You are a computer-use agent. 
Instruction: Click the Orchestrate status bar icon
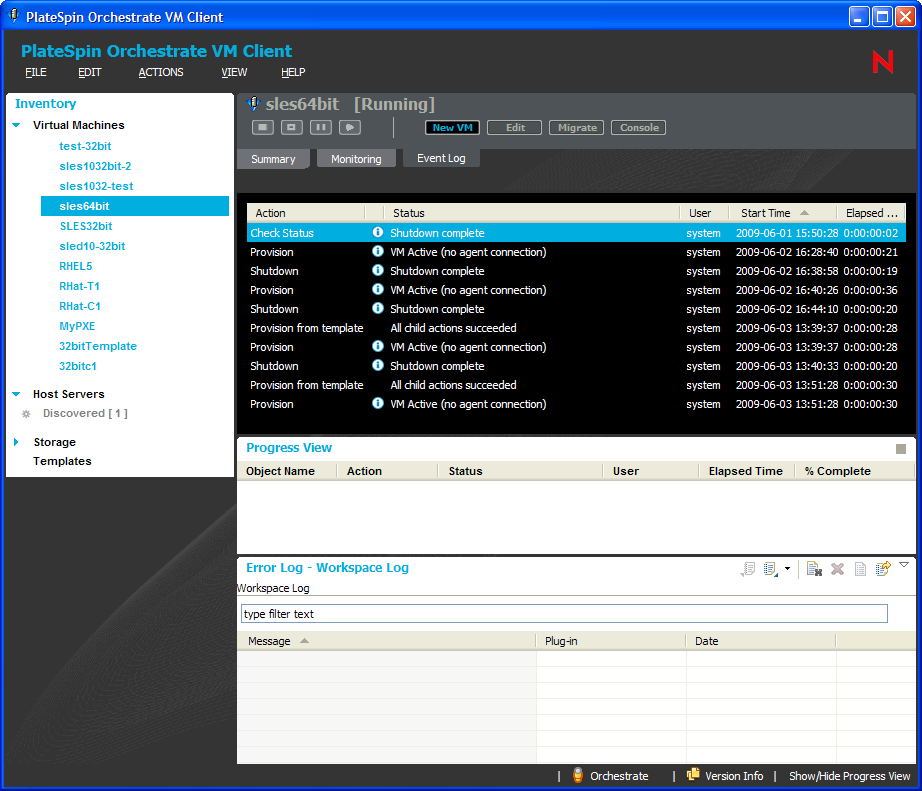[578, 776]
